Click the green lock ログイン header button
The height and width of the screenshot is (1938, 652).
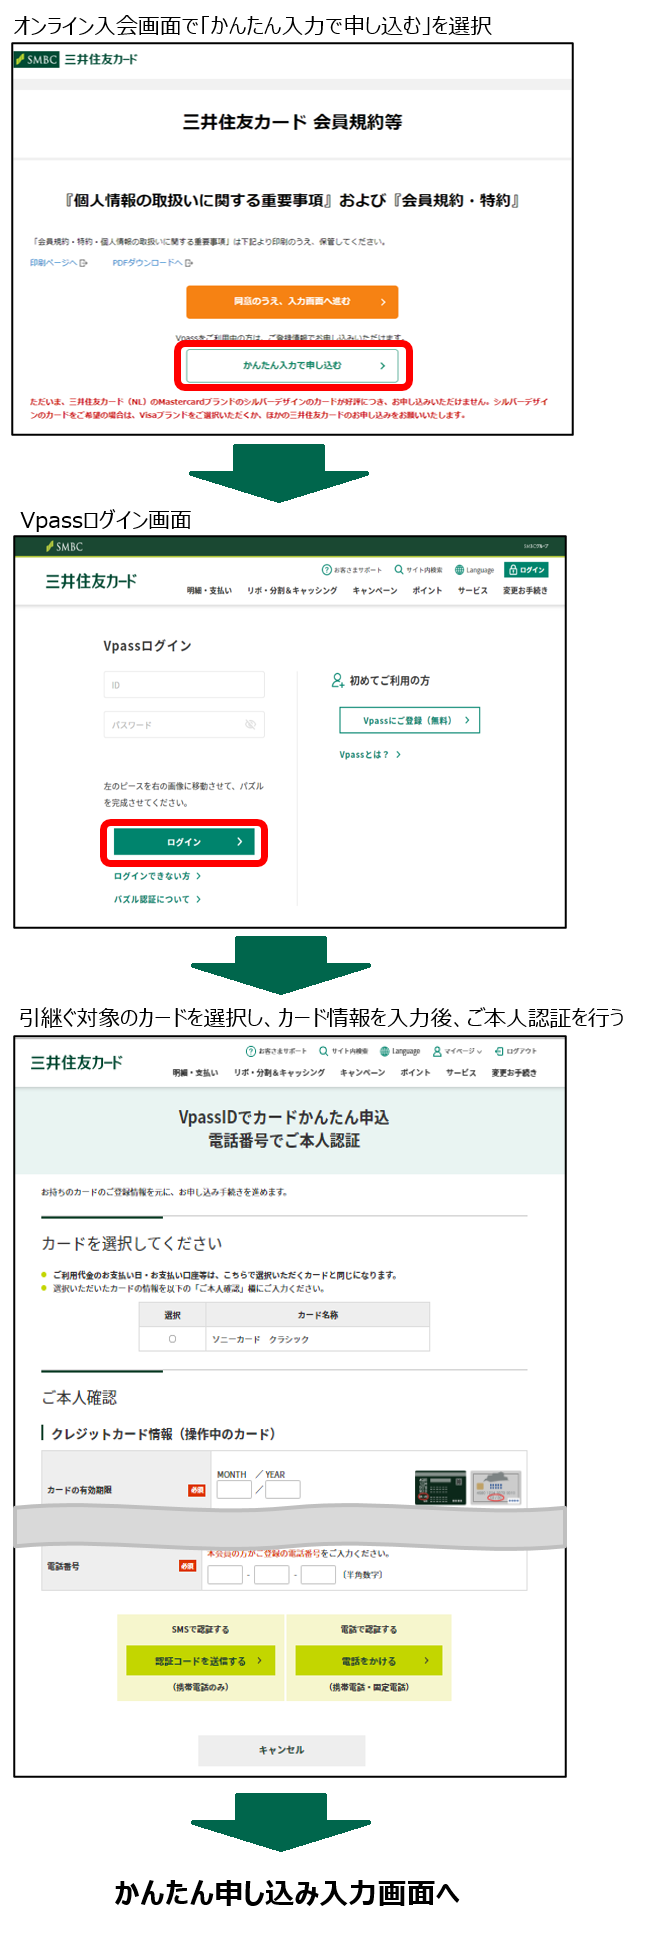[x=526, y=570]
